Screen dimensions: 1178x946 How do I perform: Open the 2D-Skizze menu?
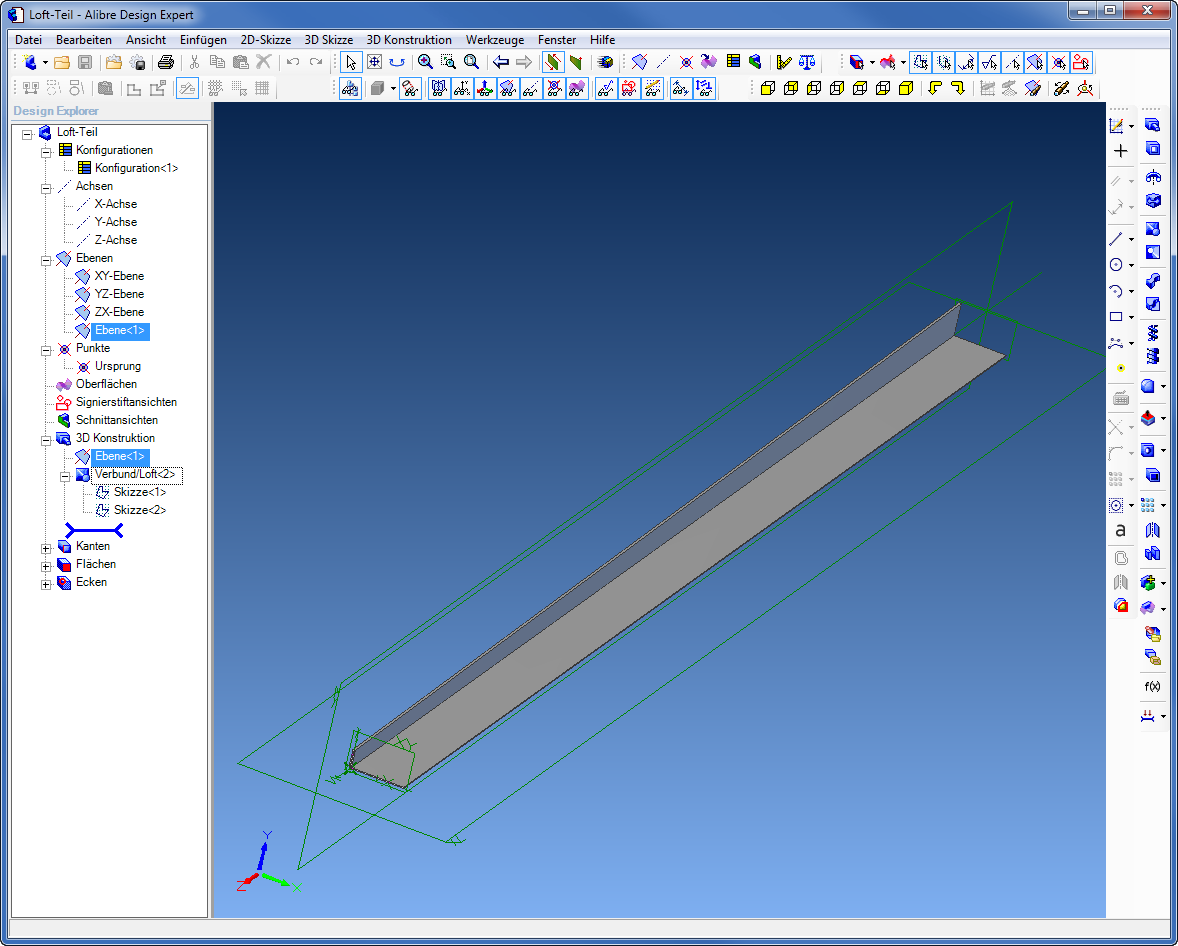coord(265,40)
